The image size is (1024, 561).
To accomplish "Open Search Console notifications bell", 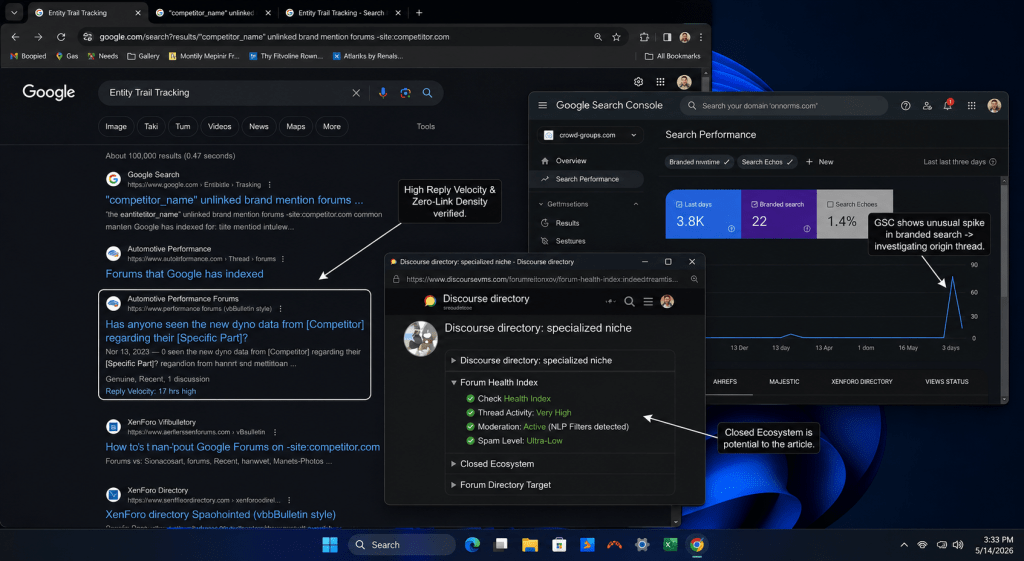I will point(948,105).
